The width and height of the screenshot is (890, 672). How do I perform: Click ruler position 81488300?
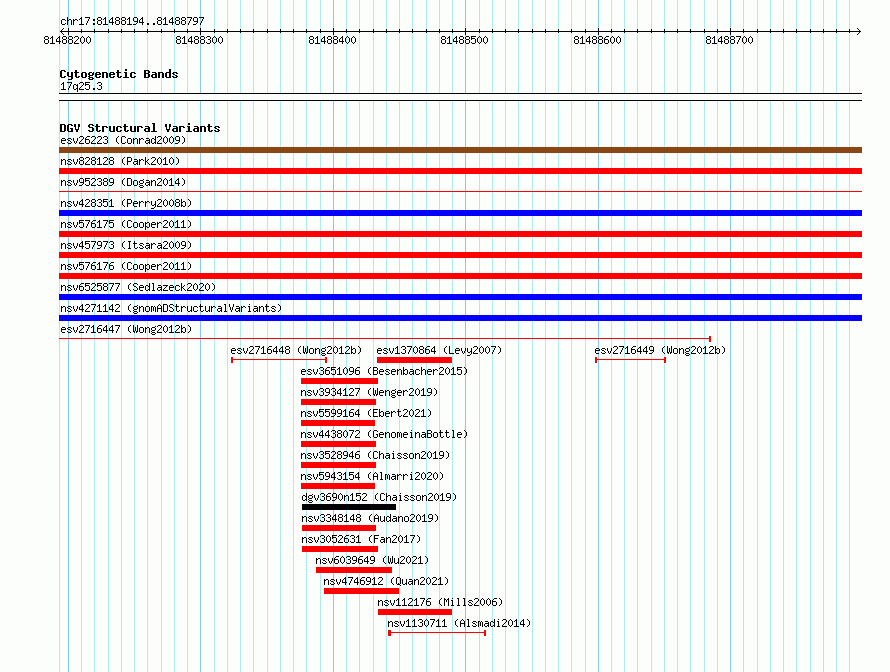(199, 40)
